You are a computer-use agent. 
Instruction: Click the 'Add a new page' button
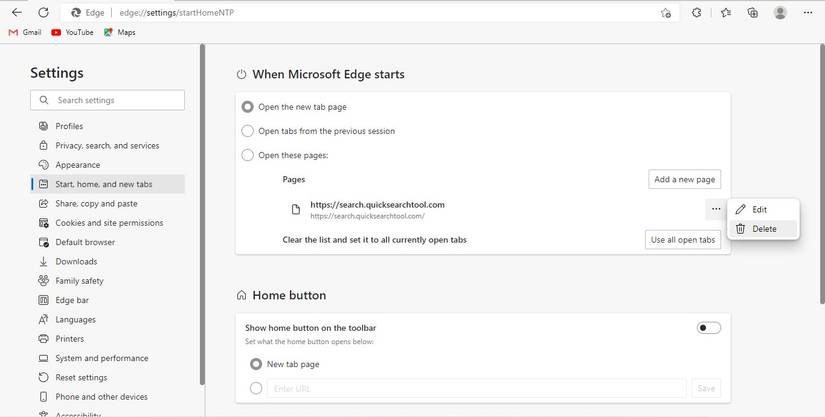coord(684,179)
